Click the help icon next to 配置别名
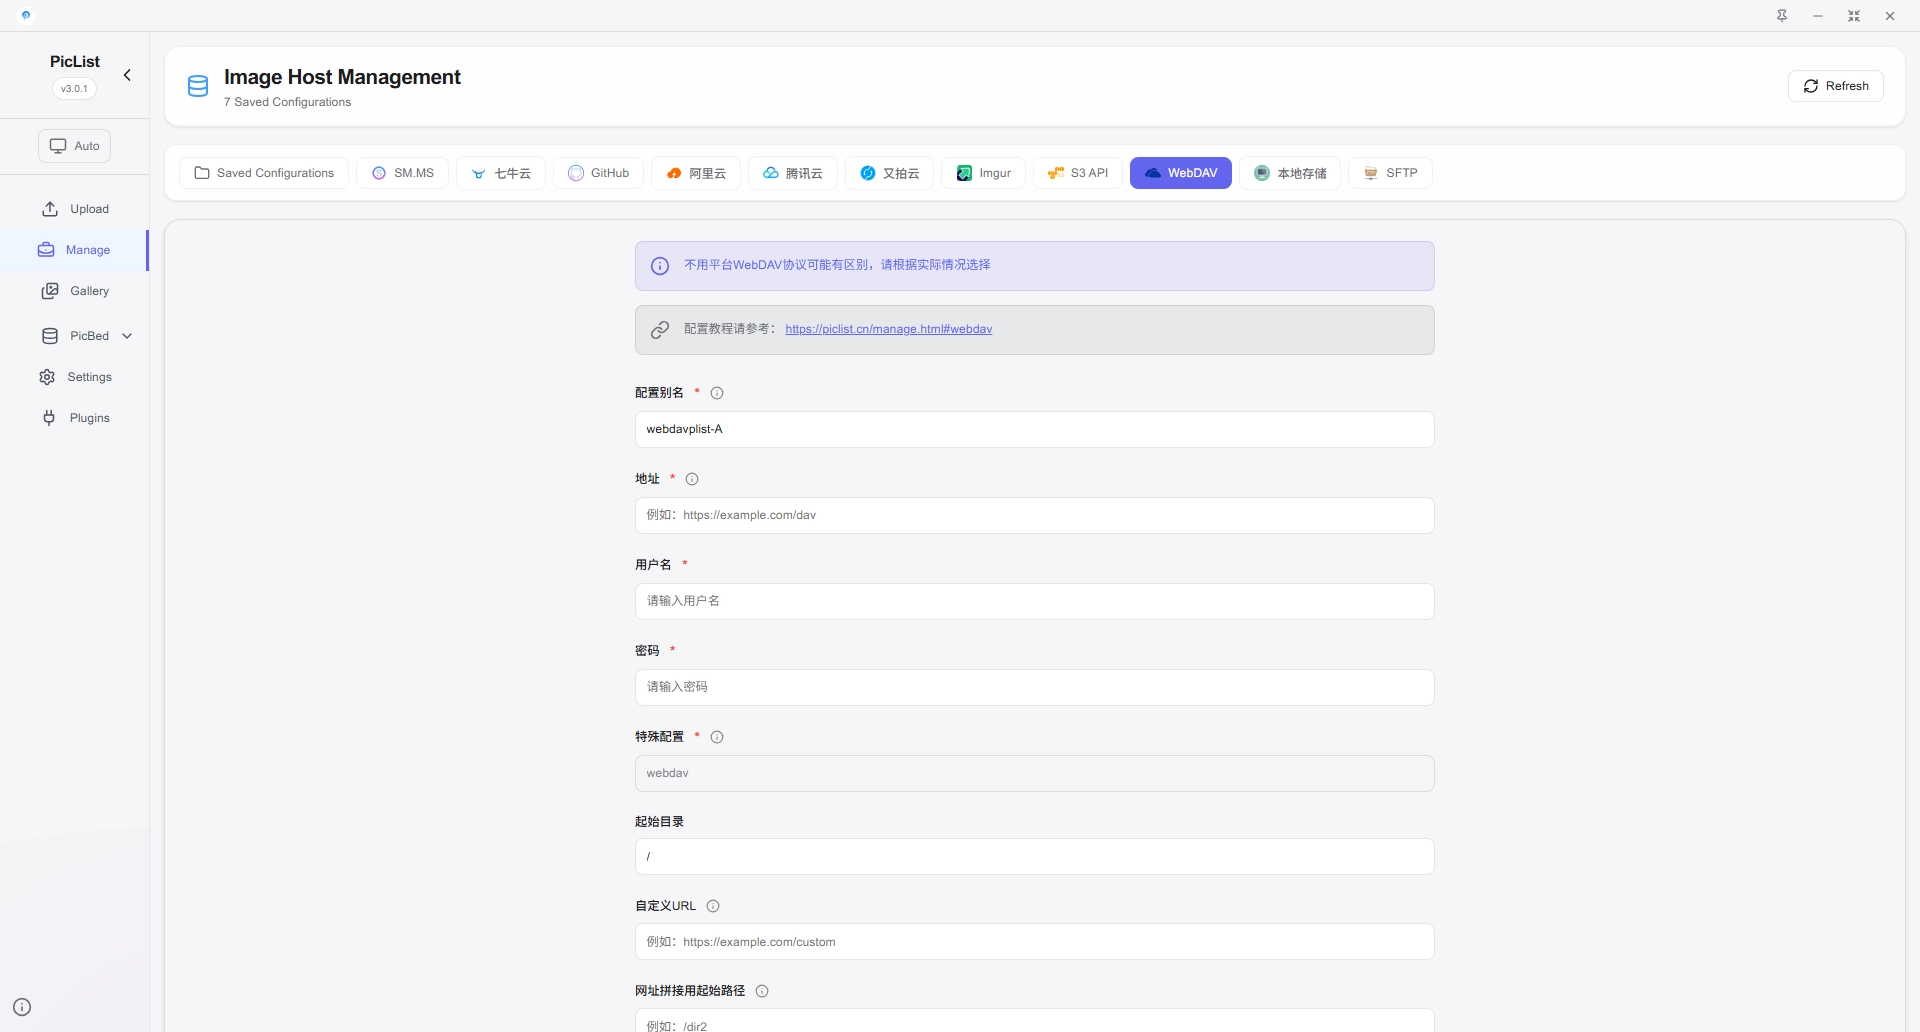Viewport: 1920px width, 1032px height. [717, 393]
